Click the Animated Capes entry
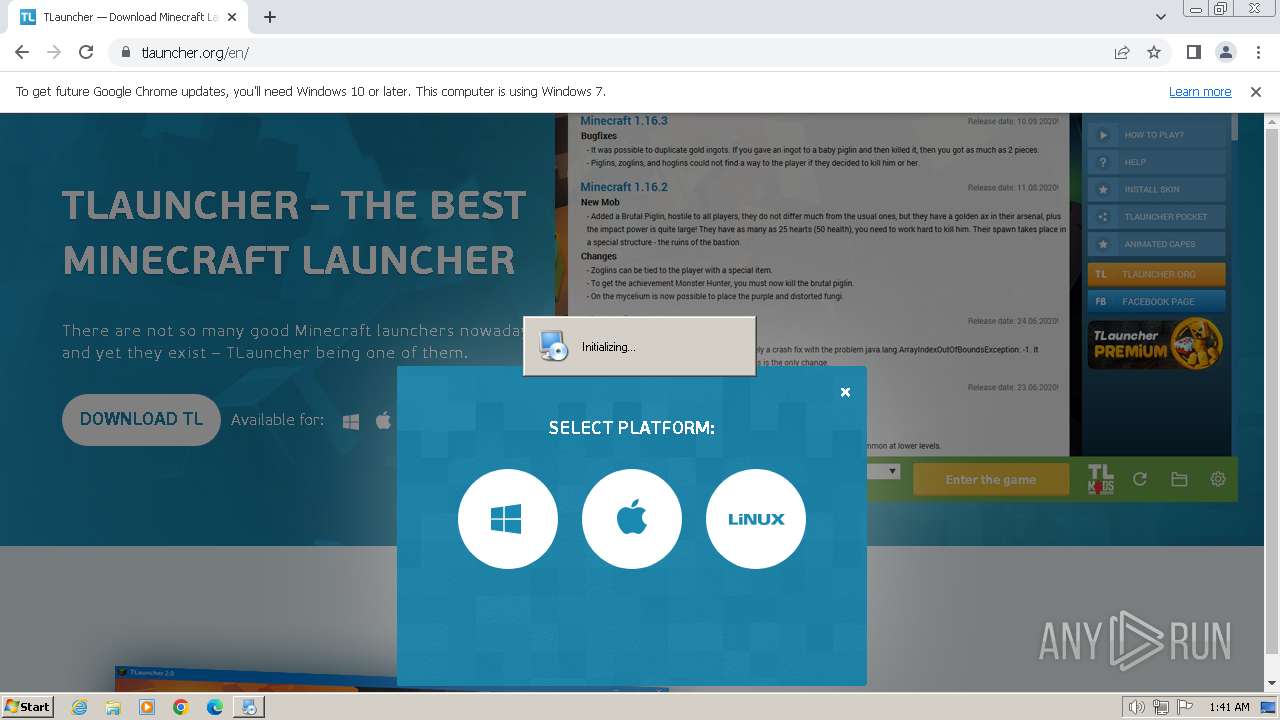1280x720 pixels. 1156,244
